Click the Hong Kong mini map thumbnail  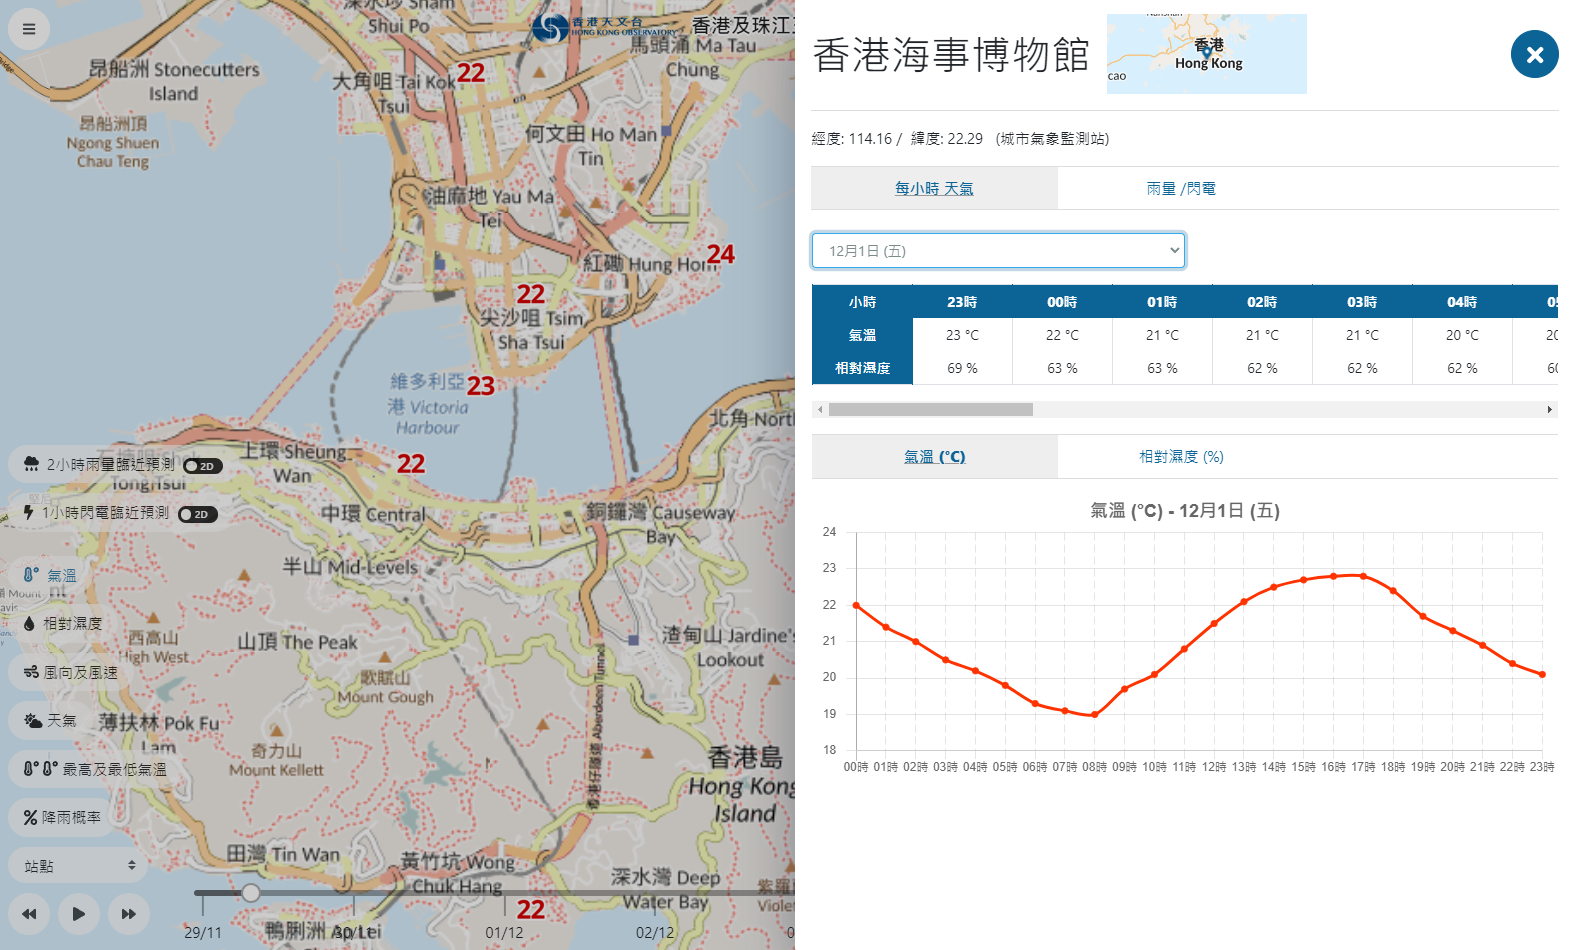[x=1206, y=54]
